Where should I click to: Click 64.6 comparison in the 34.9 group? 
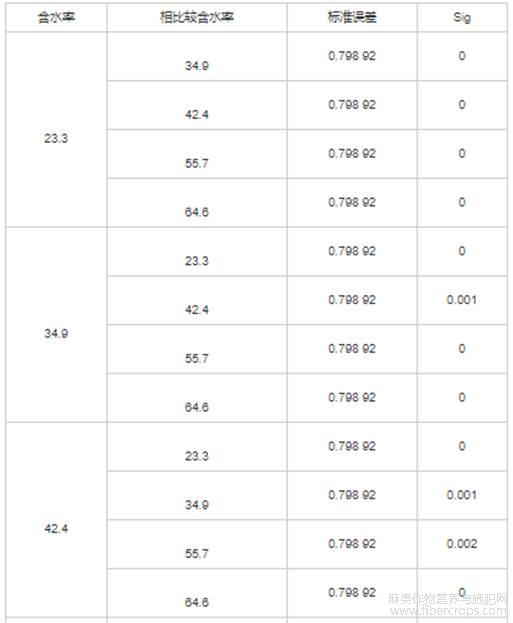pyautogui.click(x=197, y=407)
